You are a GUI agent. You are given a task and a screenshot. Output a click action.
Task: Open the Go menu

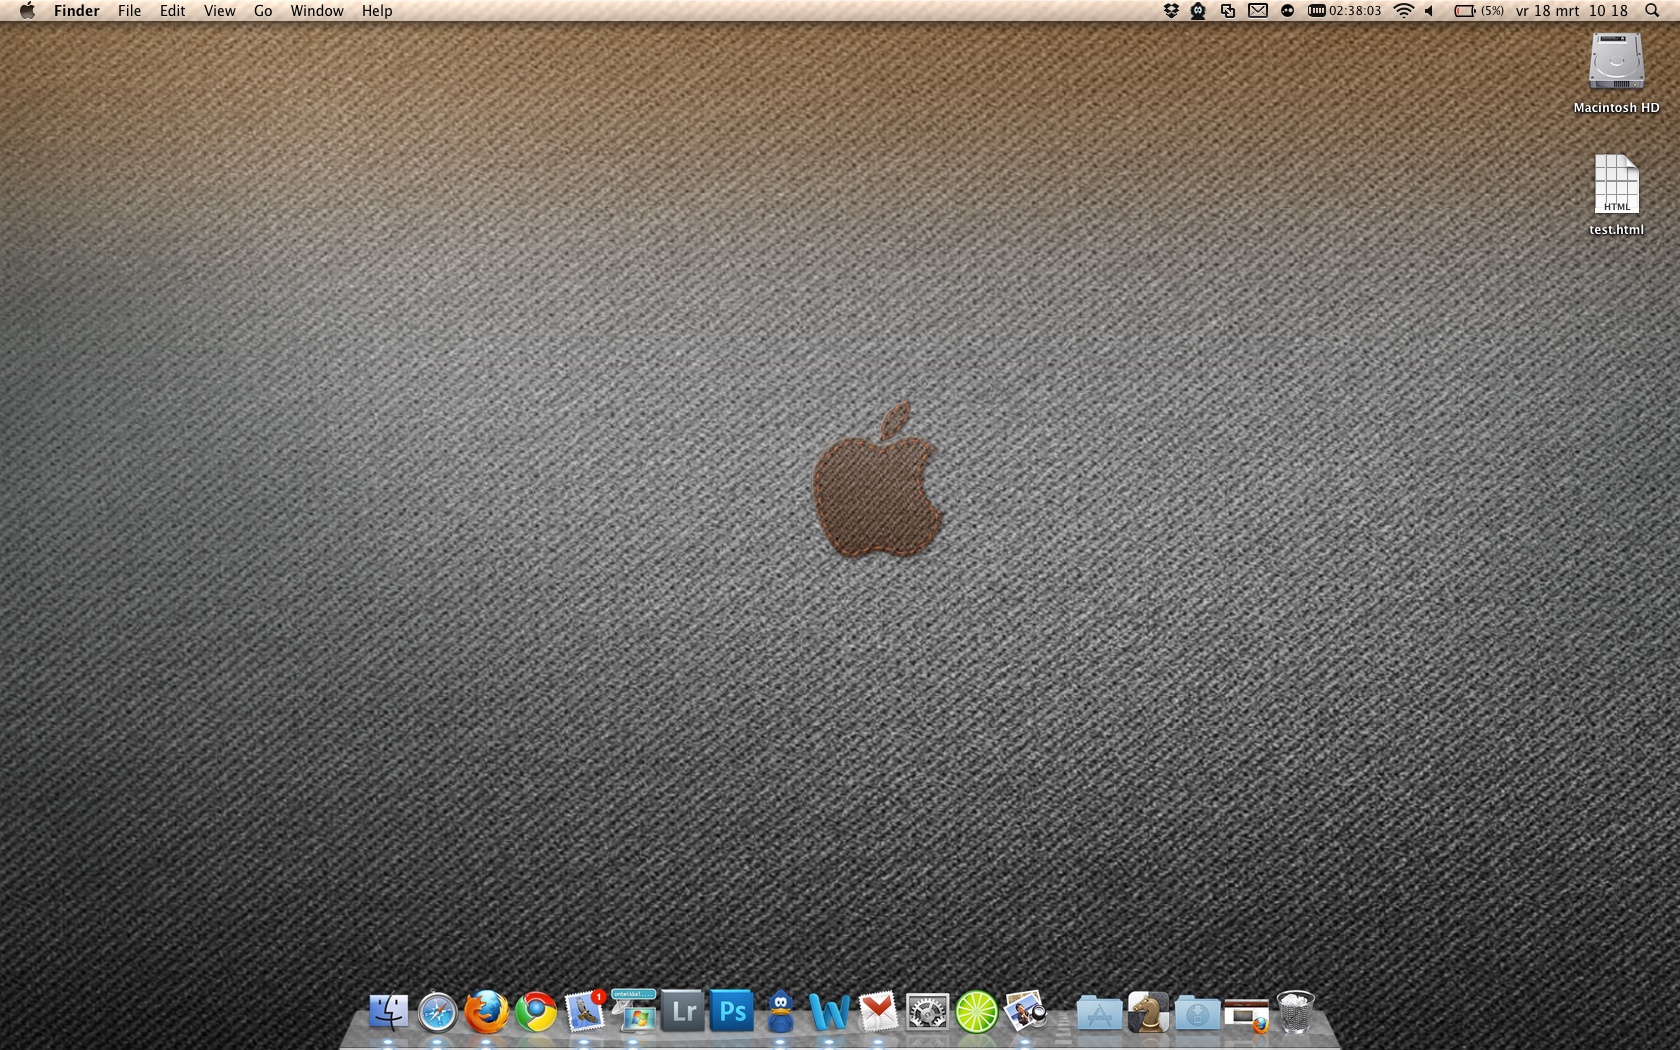click(x=263, y=11)
